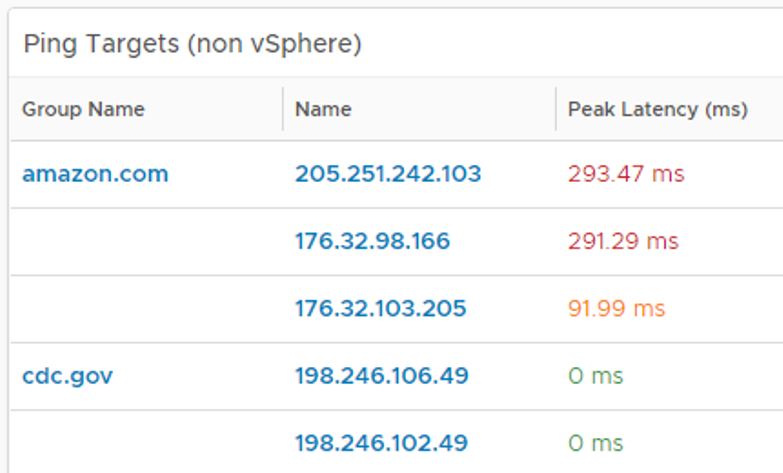This screenshot has width=783, height=473.
Task: Click the 198.246.102.49 target link
Action: [381, 443]
